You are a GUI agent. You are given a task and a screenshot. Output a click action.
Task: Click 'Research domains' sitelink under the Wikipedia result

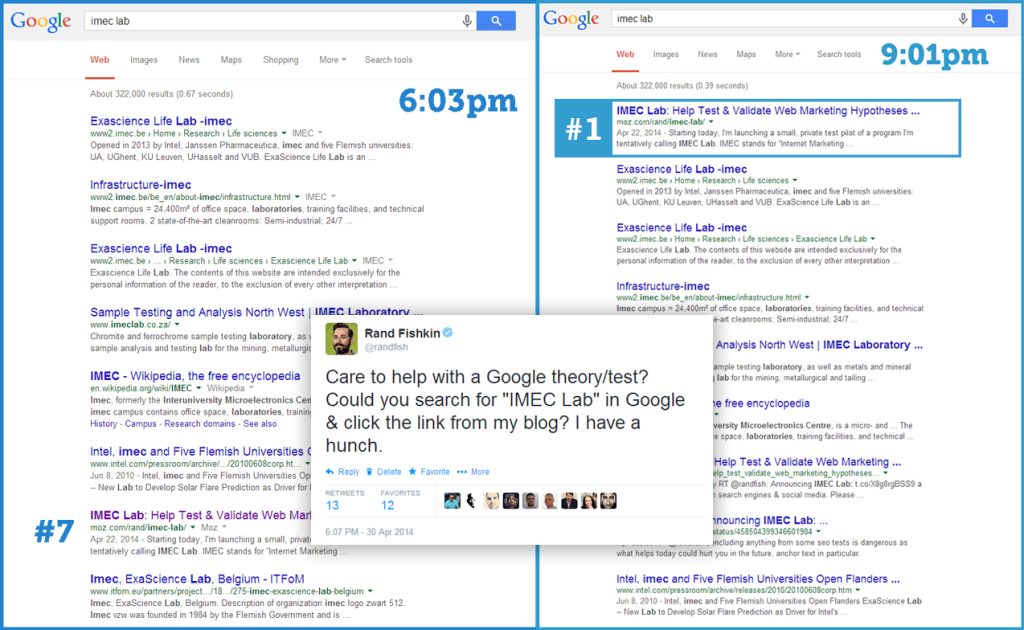[x=200, y=424]
